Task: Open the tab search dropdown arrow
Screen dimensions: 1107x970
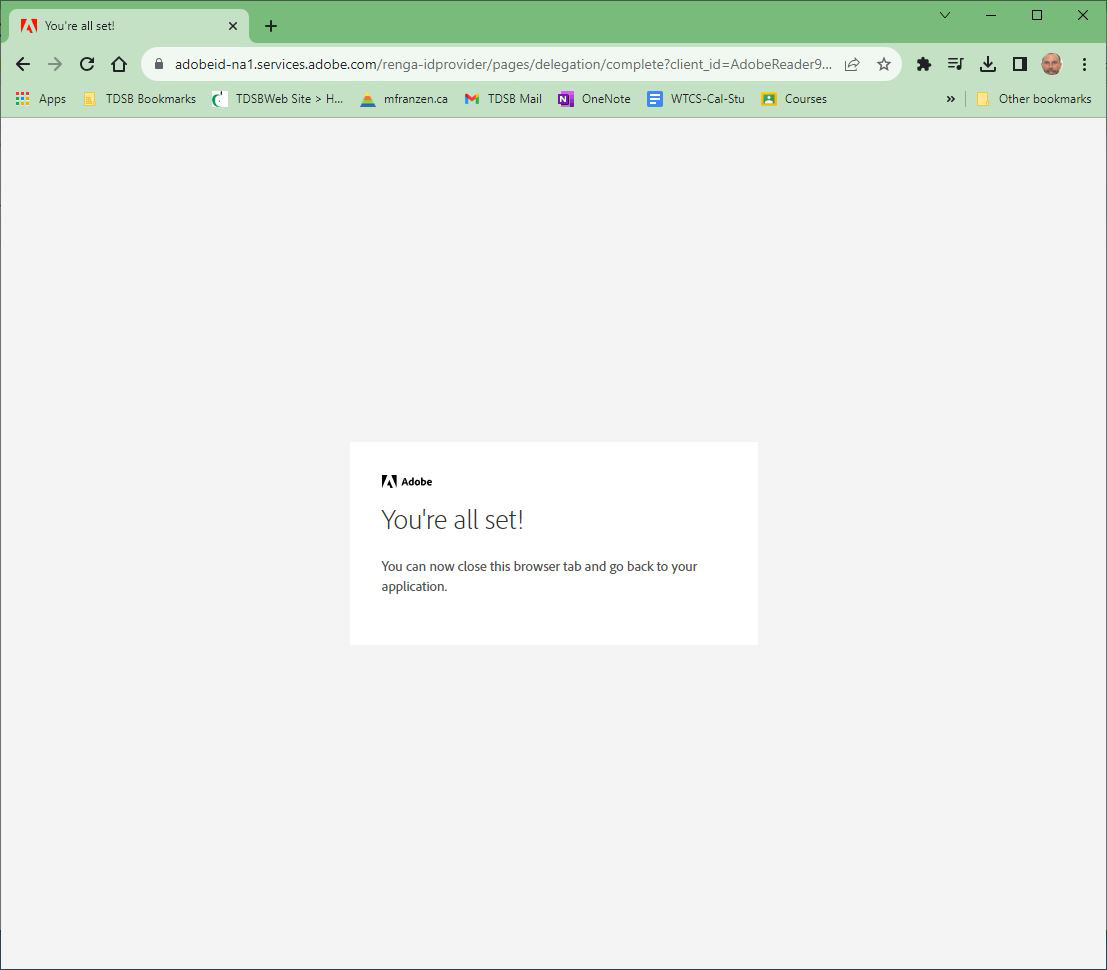Action: pyautogui.click(x=945, y=15)
